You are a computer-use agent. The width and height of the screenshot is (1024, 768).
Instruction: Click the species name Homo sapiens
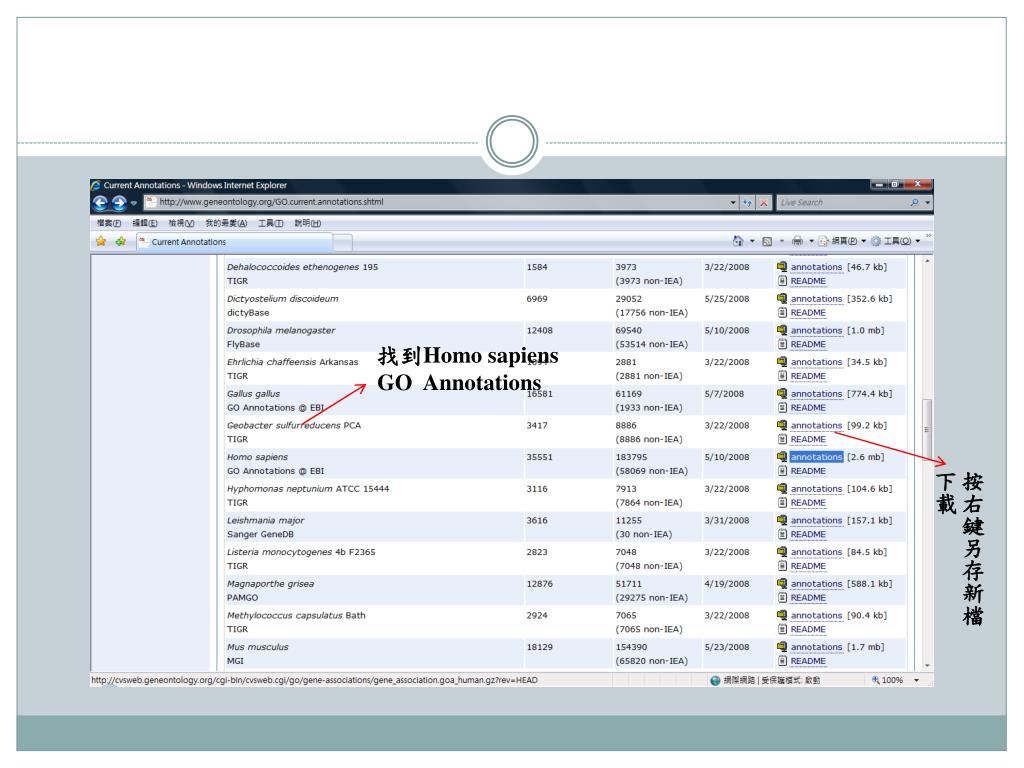click(257, 457)
